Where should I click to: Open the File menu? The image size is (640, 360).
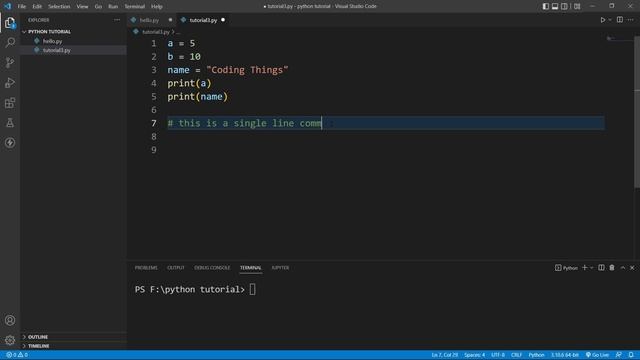pyautogui.click(x=22, y=7)
